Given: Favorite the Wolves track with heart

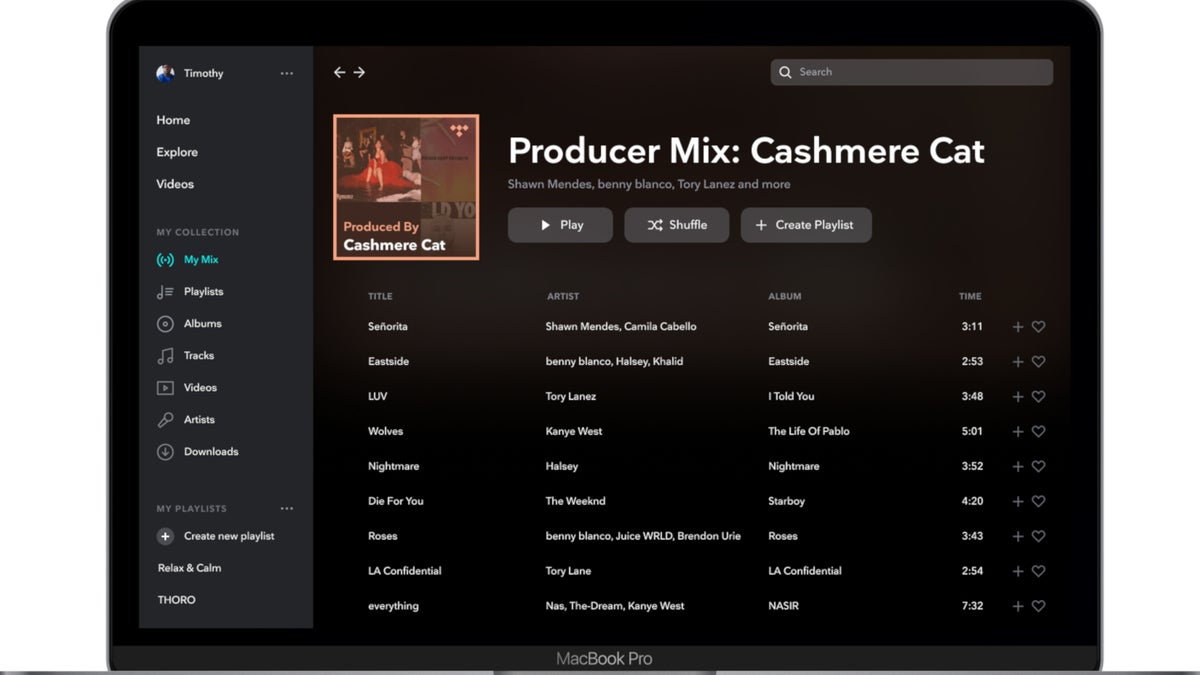Looking at the screenshot, I should pos(1038,431).
